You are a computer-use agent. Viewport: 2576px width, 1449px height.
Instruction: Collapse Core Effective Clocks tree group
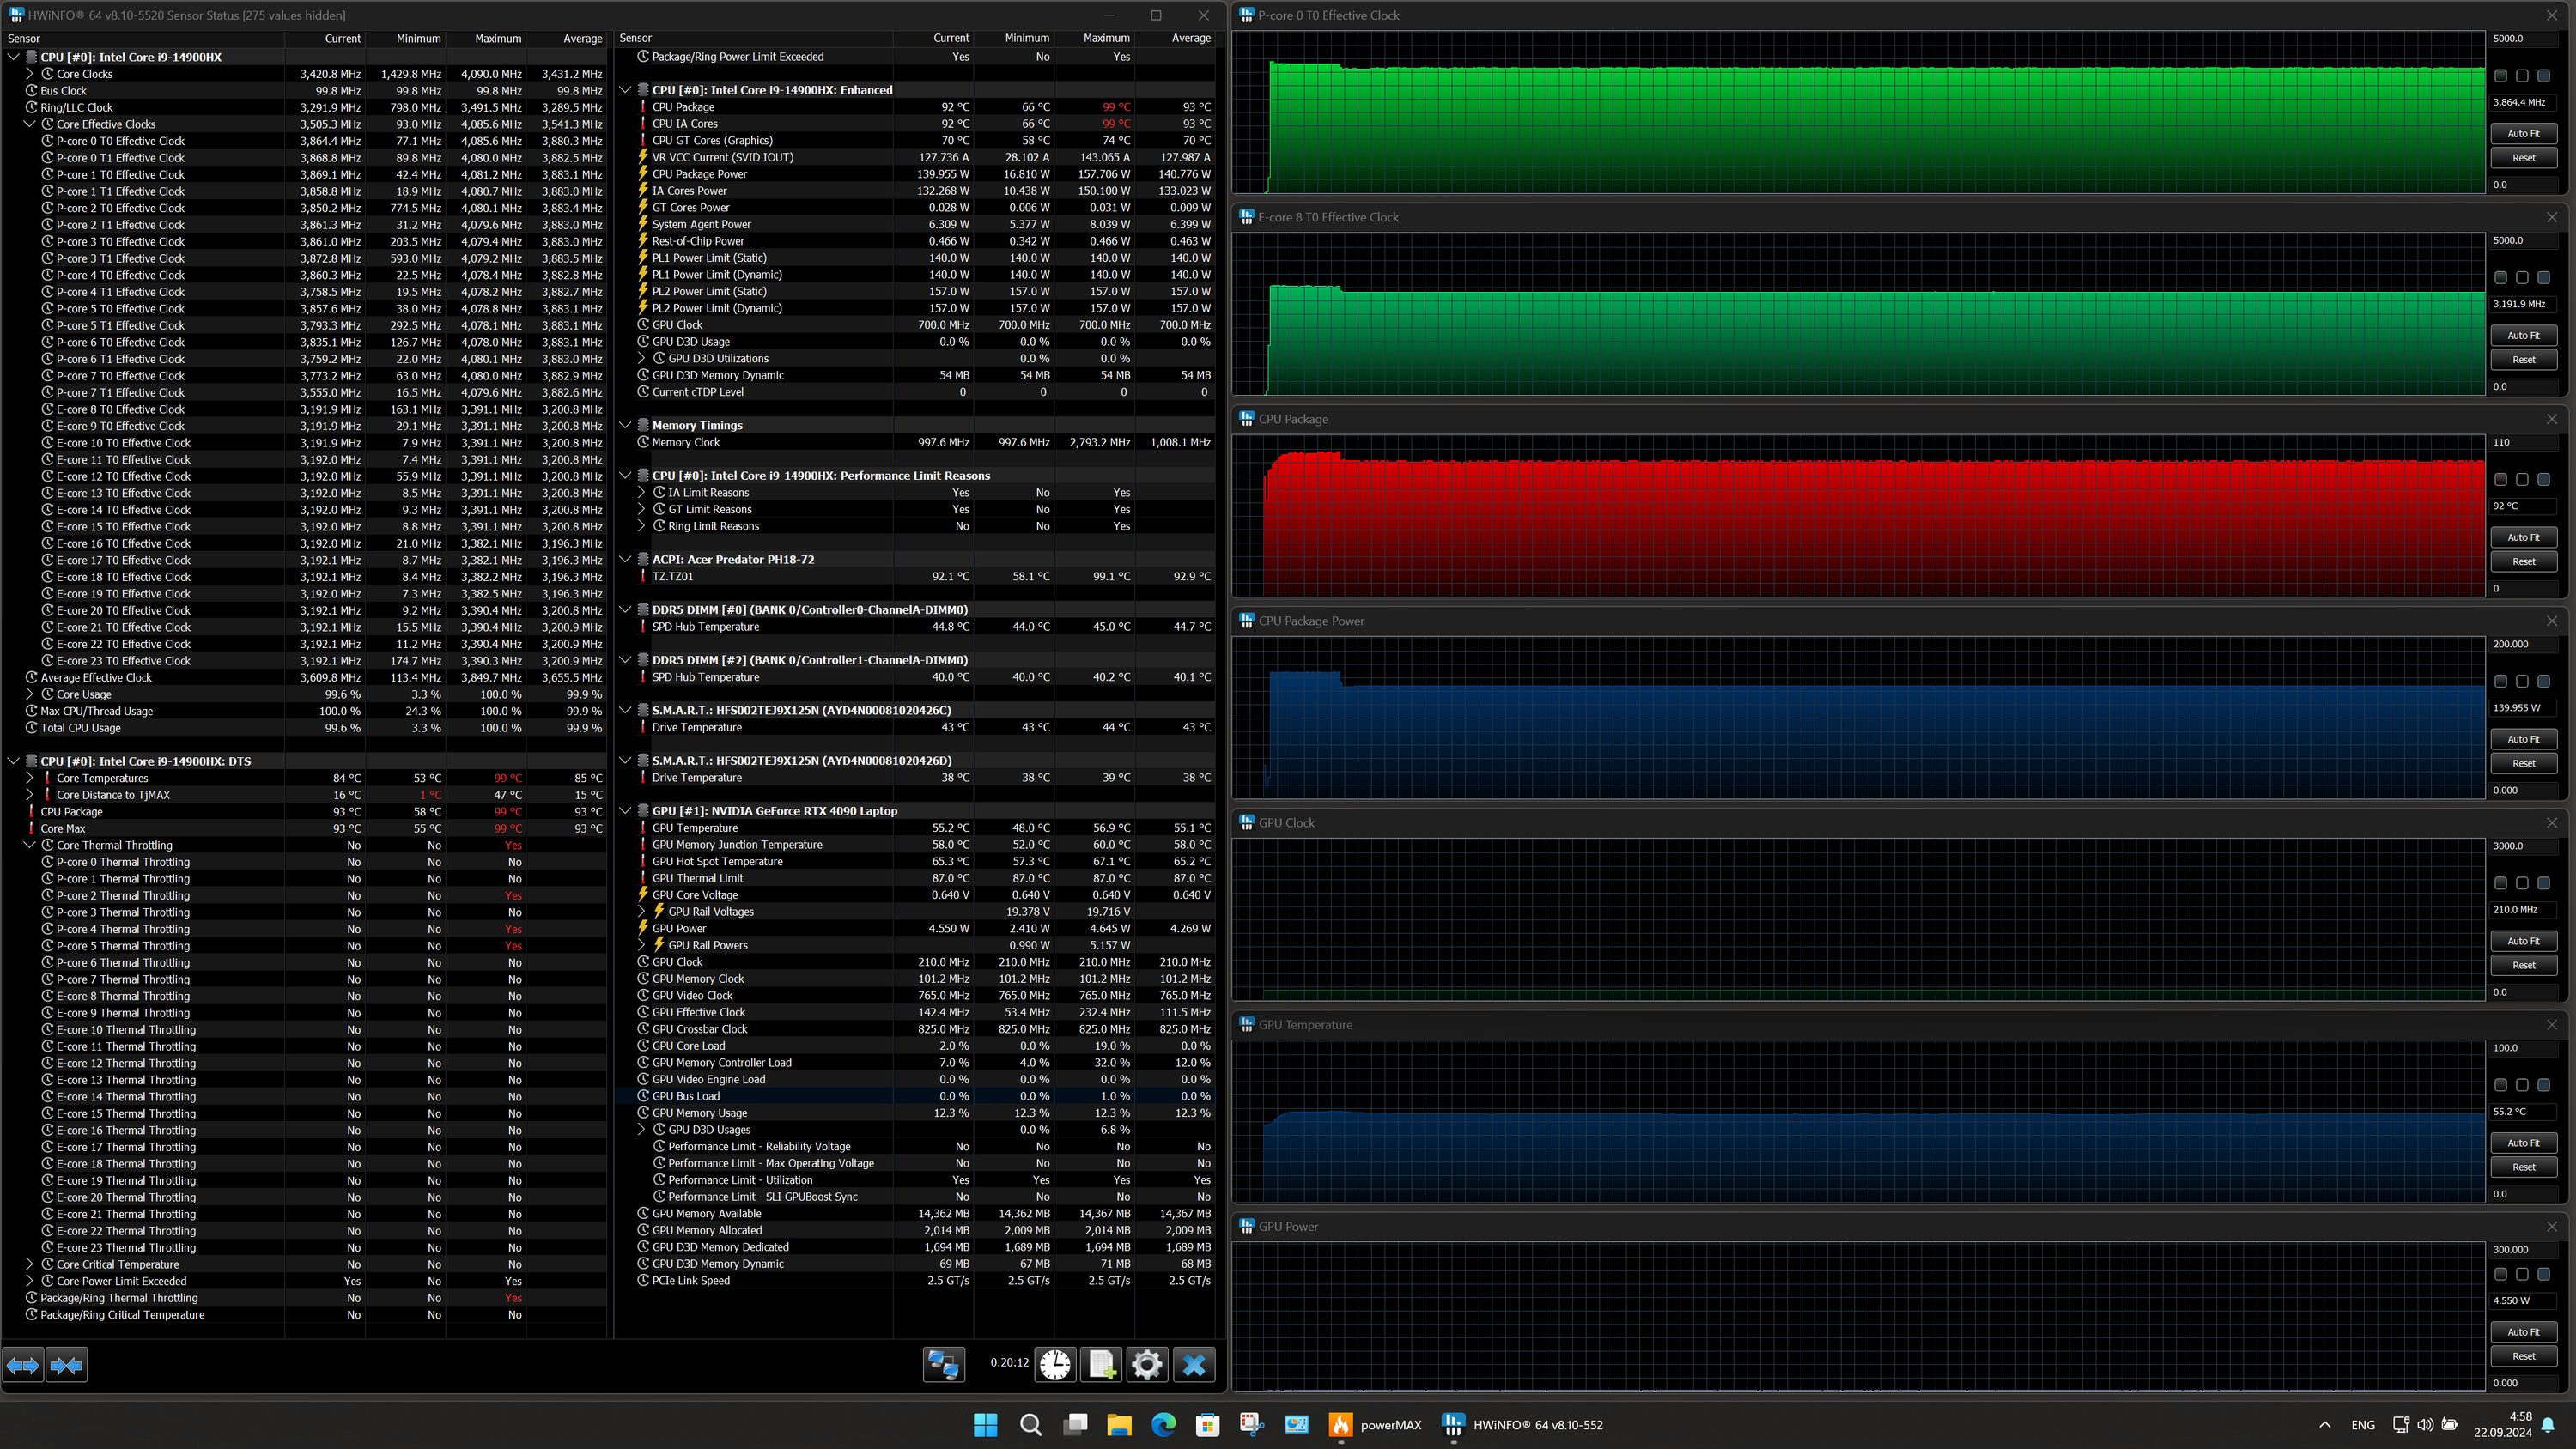coord(29,124)
